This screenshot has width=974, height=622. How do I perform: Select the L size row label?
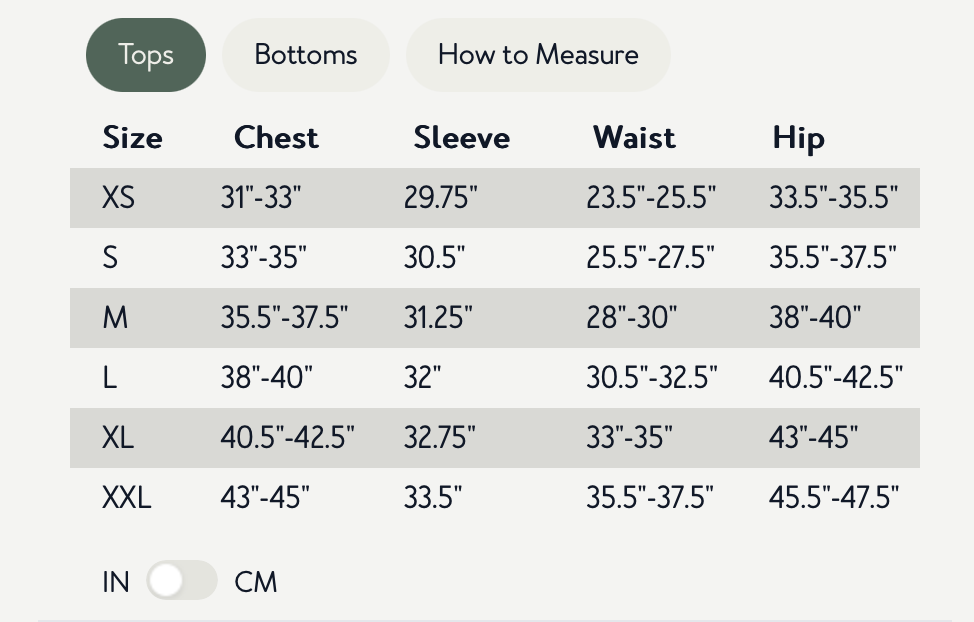pos(109,378)
